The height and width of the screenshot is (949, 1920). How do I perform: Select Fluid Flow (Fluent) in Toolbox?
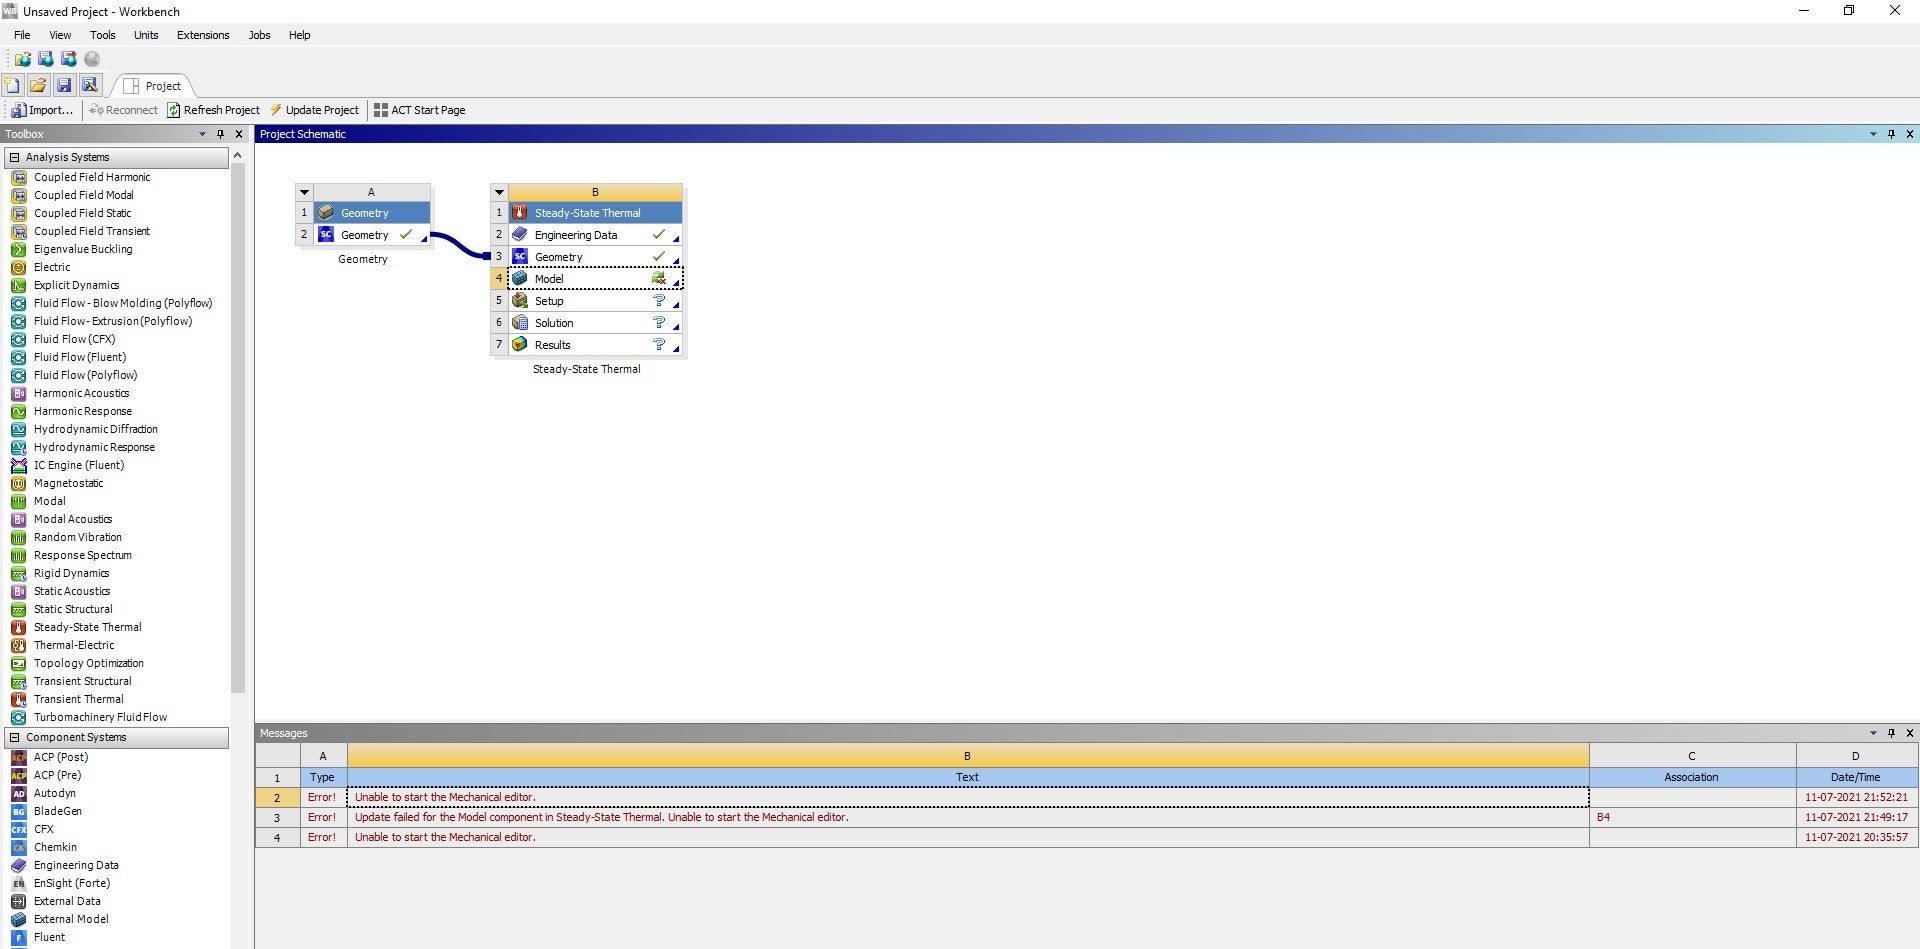[x=79, y=357]
